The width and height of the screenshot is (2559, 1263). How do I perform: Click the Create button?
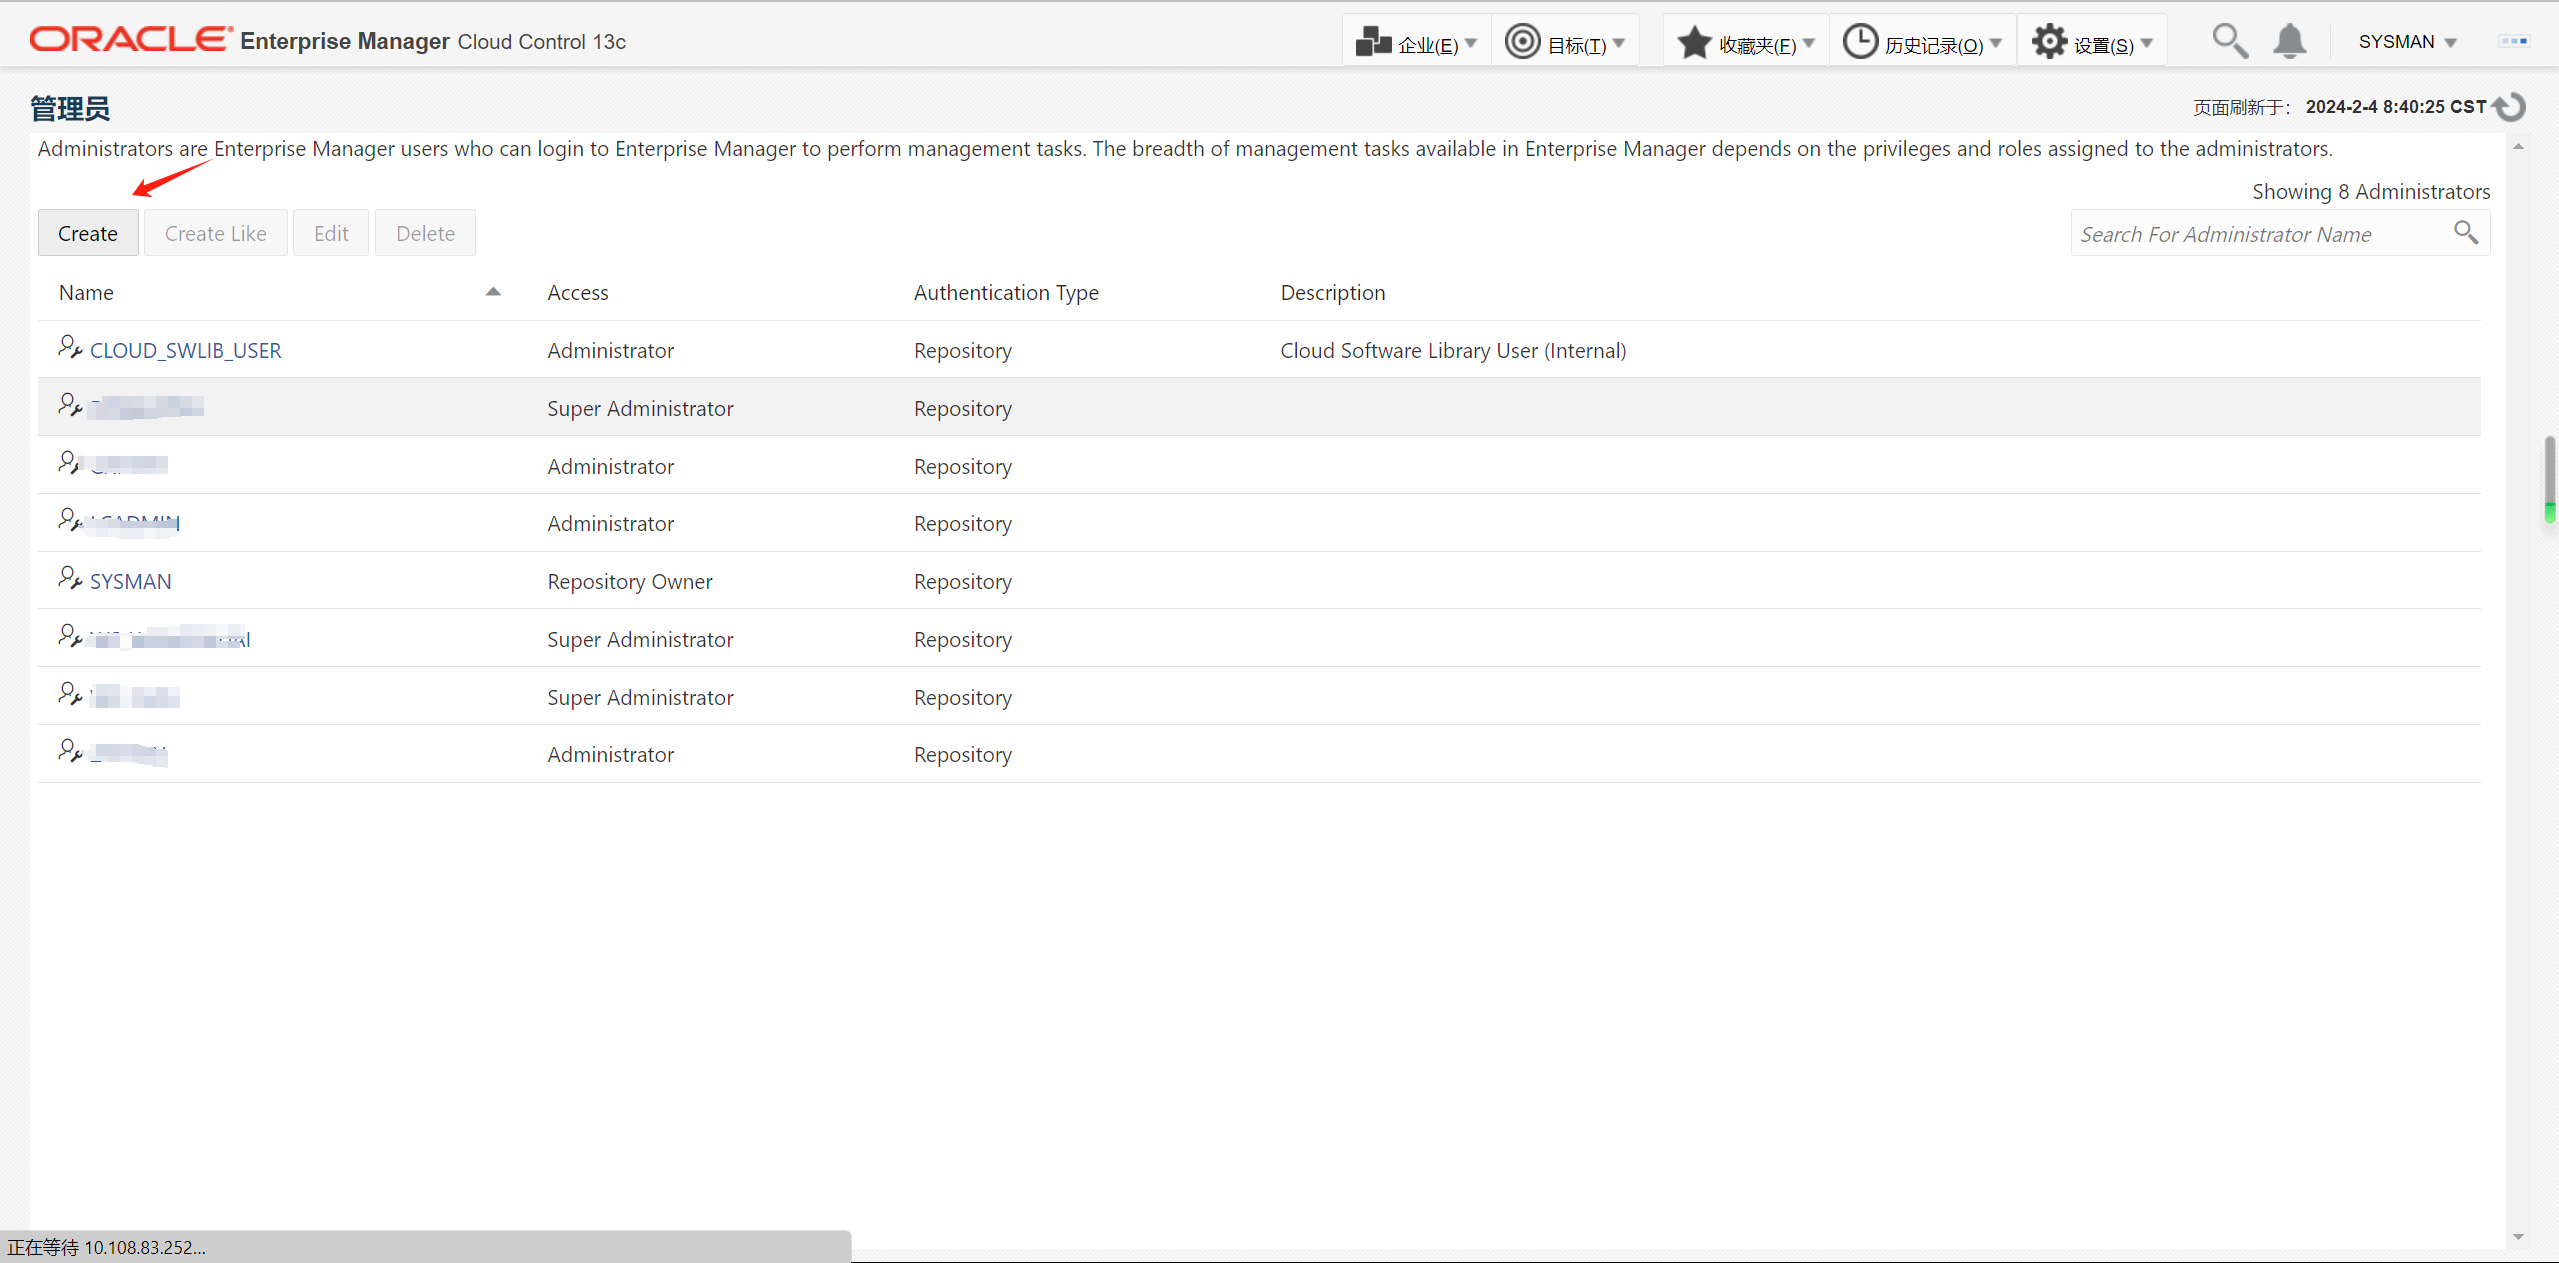88,233
